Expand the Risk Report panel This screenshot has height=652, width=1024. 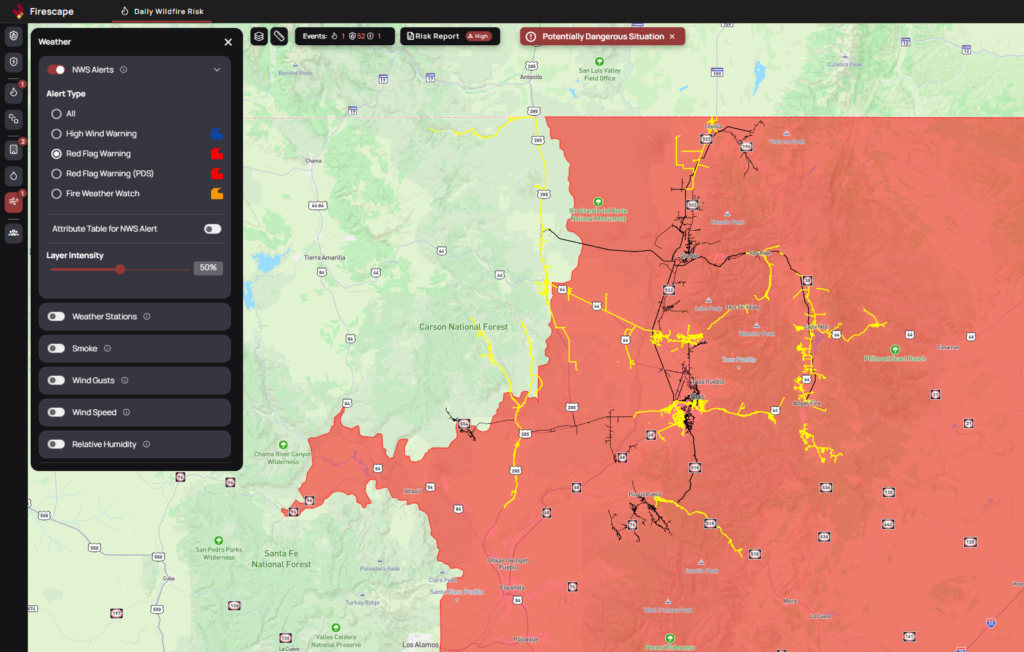pyautogui.click(x=448, y=36)
